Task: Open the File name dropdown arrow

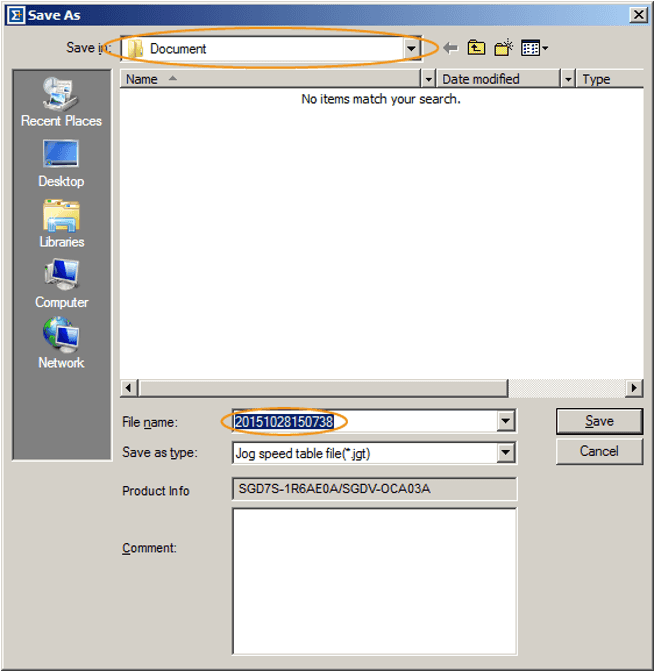Action: (506, 422)
